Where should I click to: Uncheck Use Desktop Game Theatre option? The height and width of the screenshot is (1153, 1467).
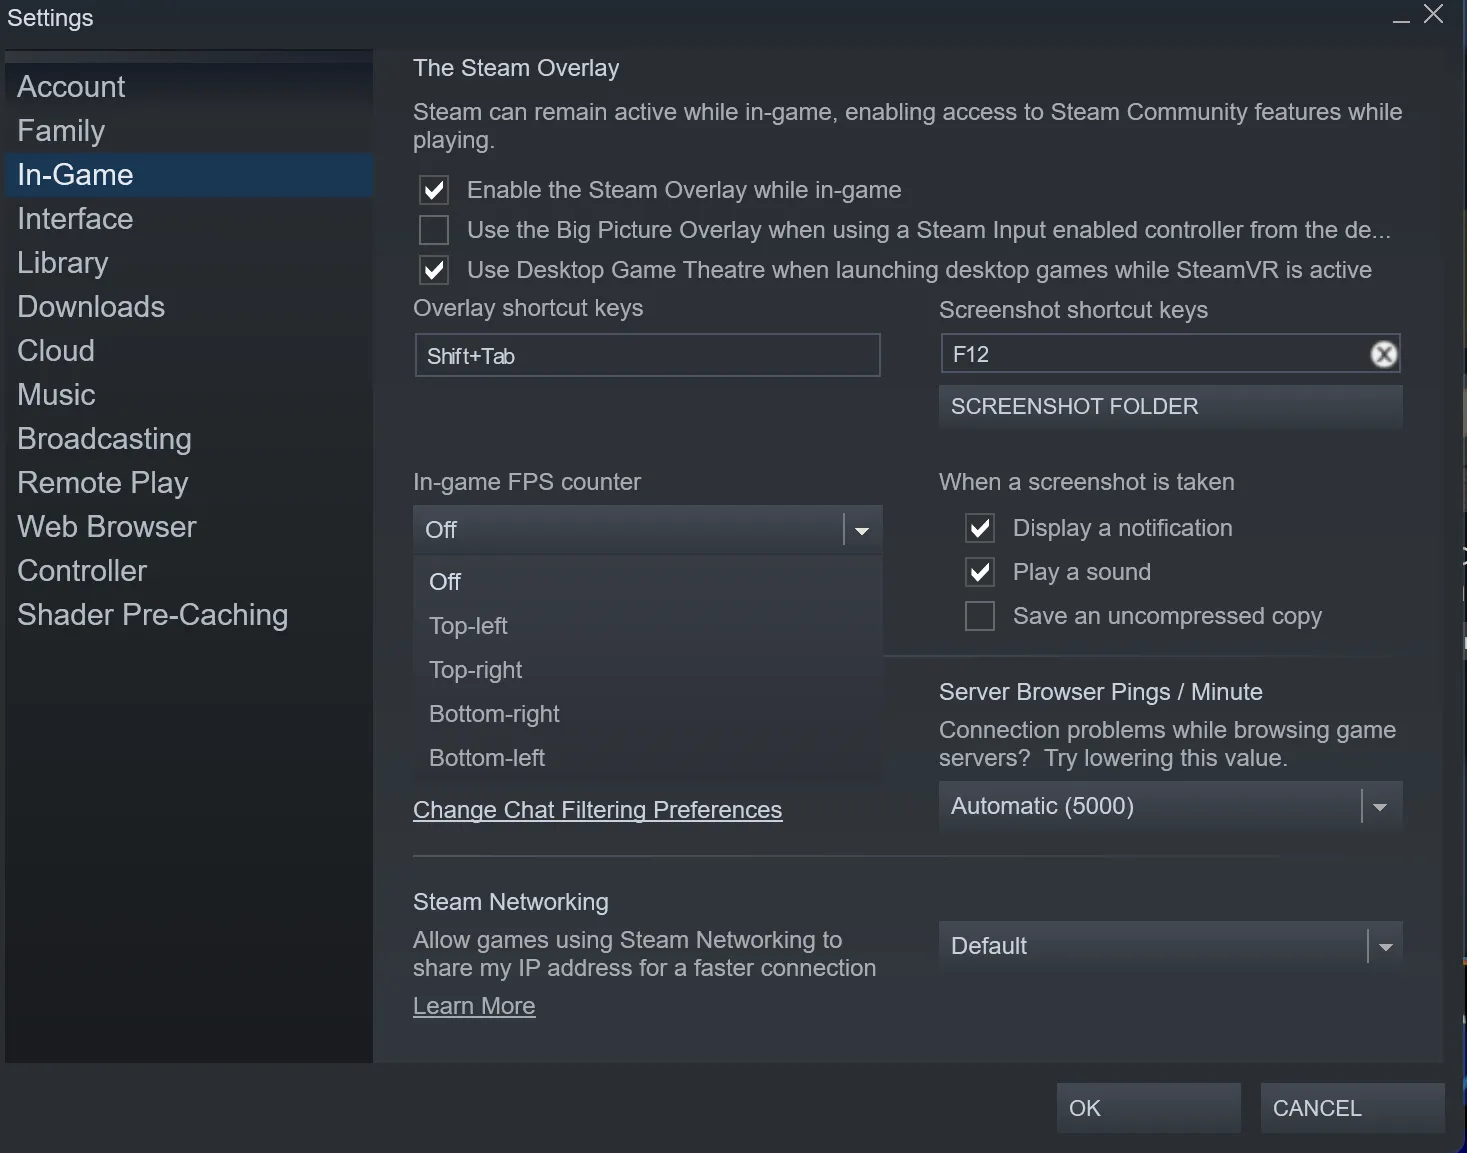433,269
